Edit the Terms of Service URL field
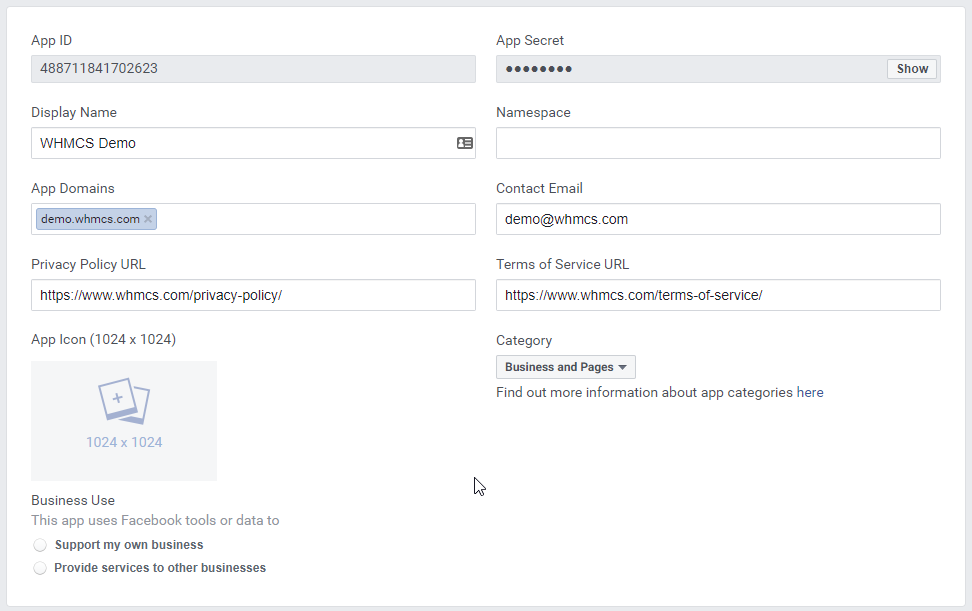Viewport: 972px width, 611px height. coord(718,295)
